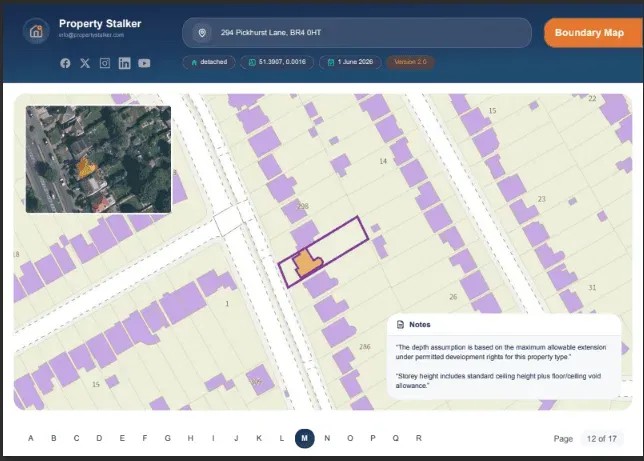Viewport: 644px width, 461px height.
Task: Go to page tab D
Action: click(99, 438)
